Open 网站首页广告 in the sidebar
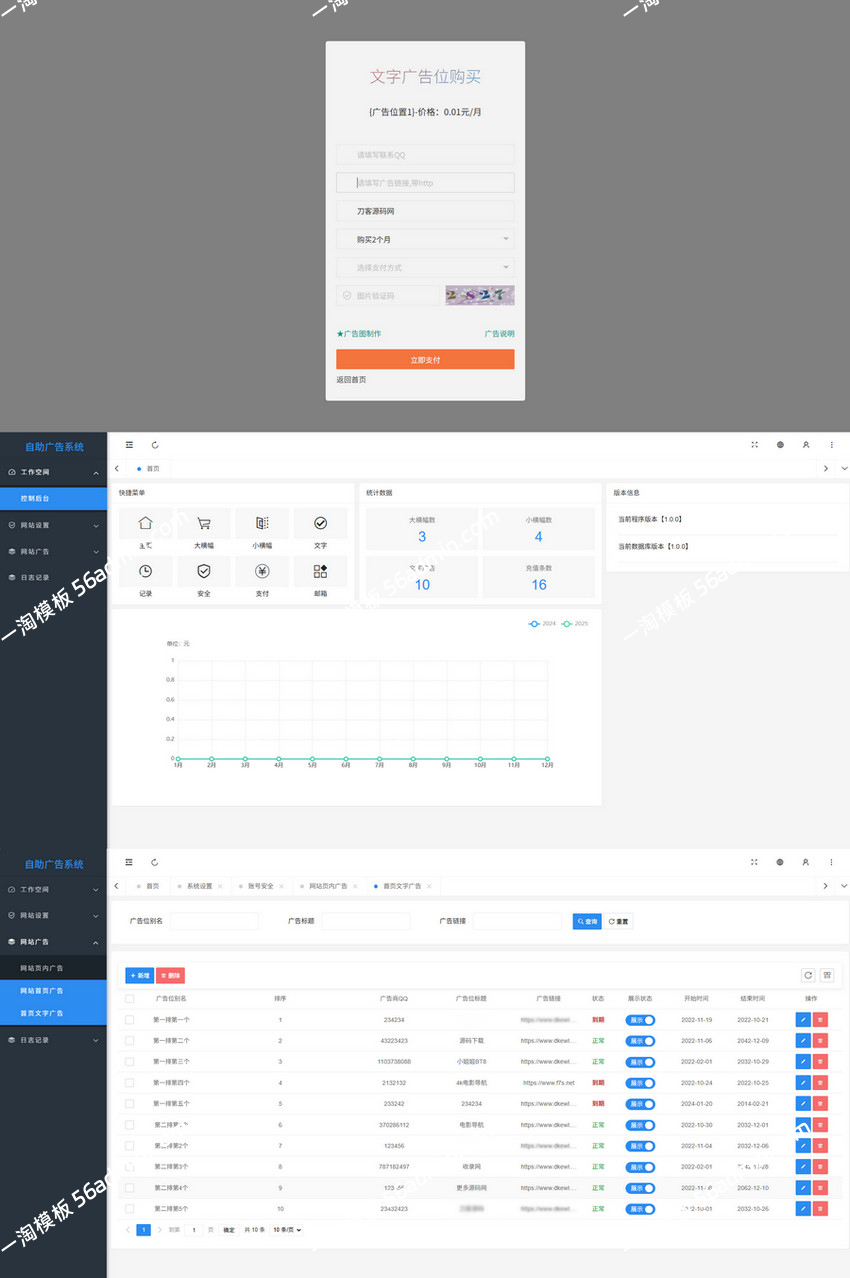 (53, 991)
